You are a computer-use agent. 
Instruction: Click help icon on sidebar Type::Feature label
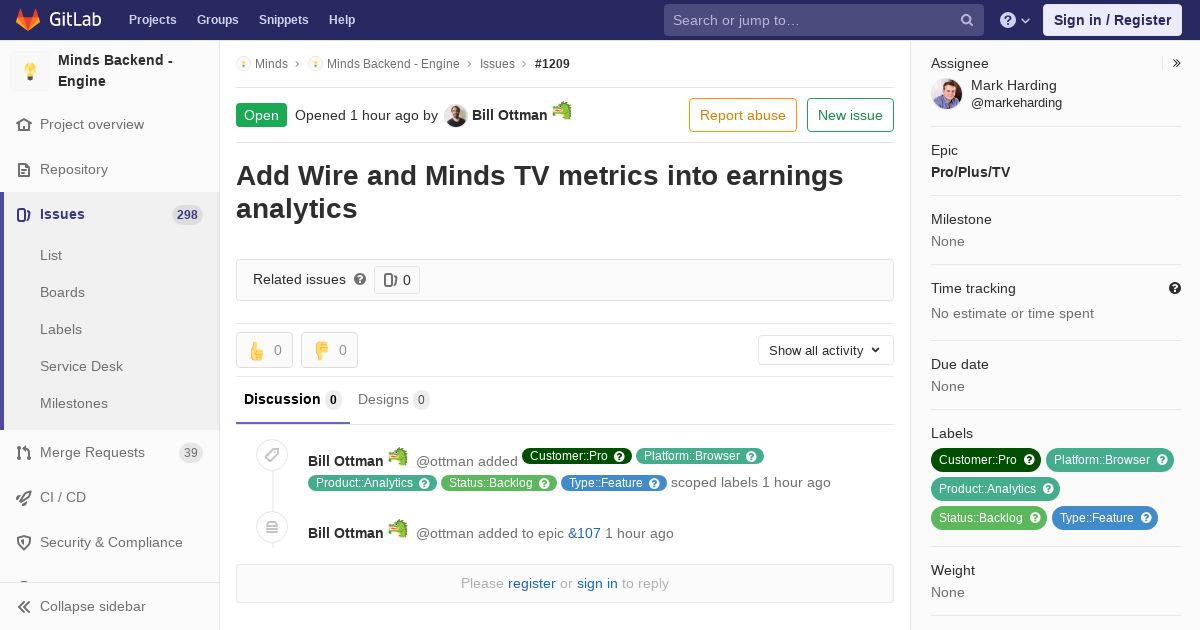pos(1146,518)
